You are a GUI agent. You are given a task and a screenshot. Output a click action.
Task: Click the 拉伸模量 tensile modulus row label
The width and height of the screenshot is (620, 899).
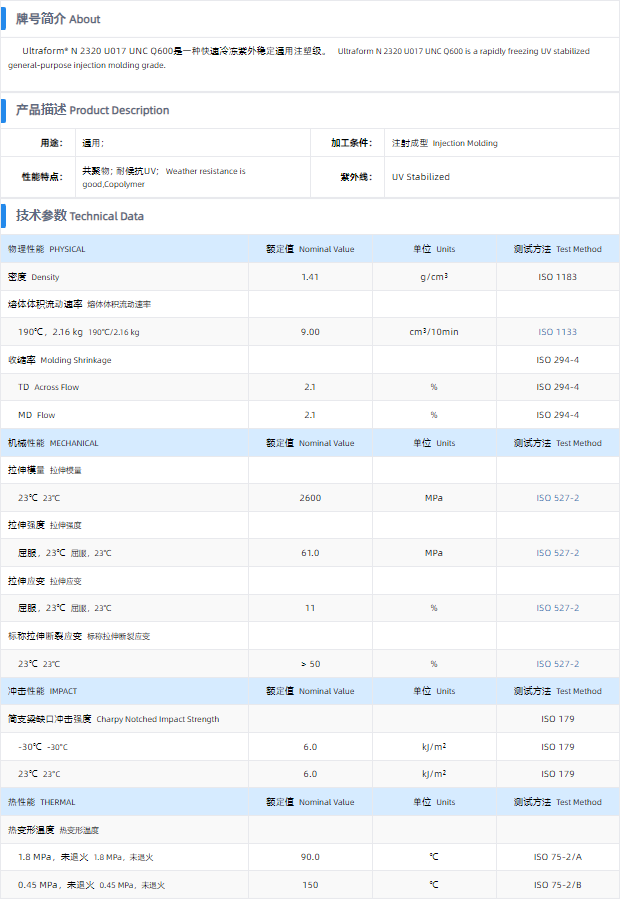coord(45,470)
